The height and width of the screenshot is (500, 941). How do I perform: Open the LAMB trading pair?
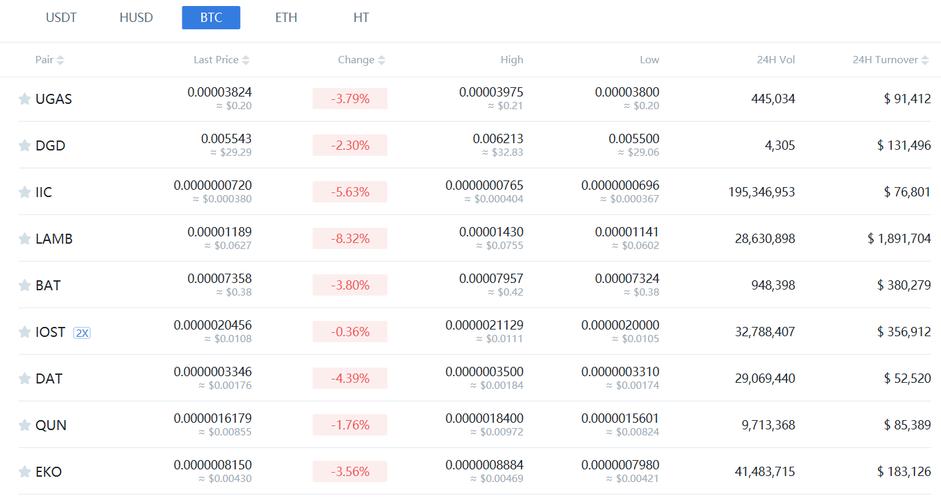click(x=54, y=239)
